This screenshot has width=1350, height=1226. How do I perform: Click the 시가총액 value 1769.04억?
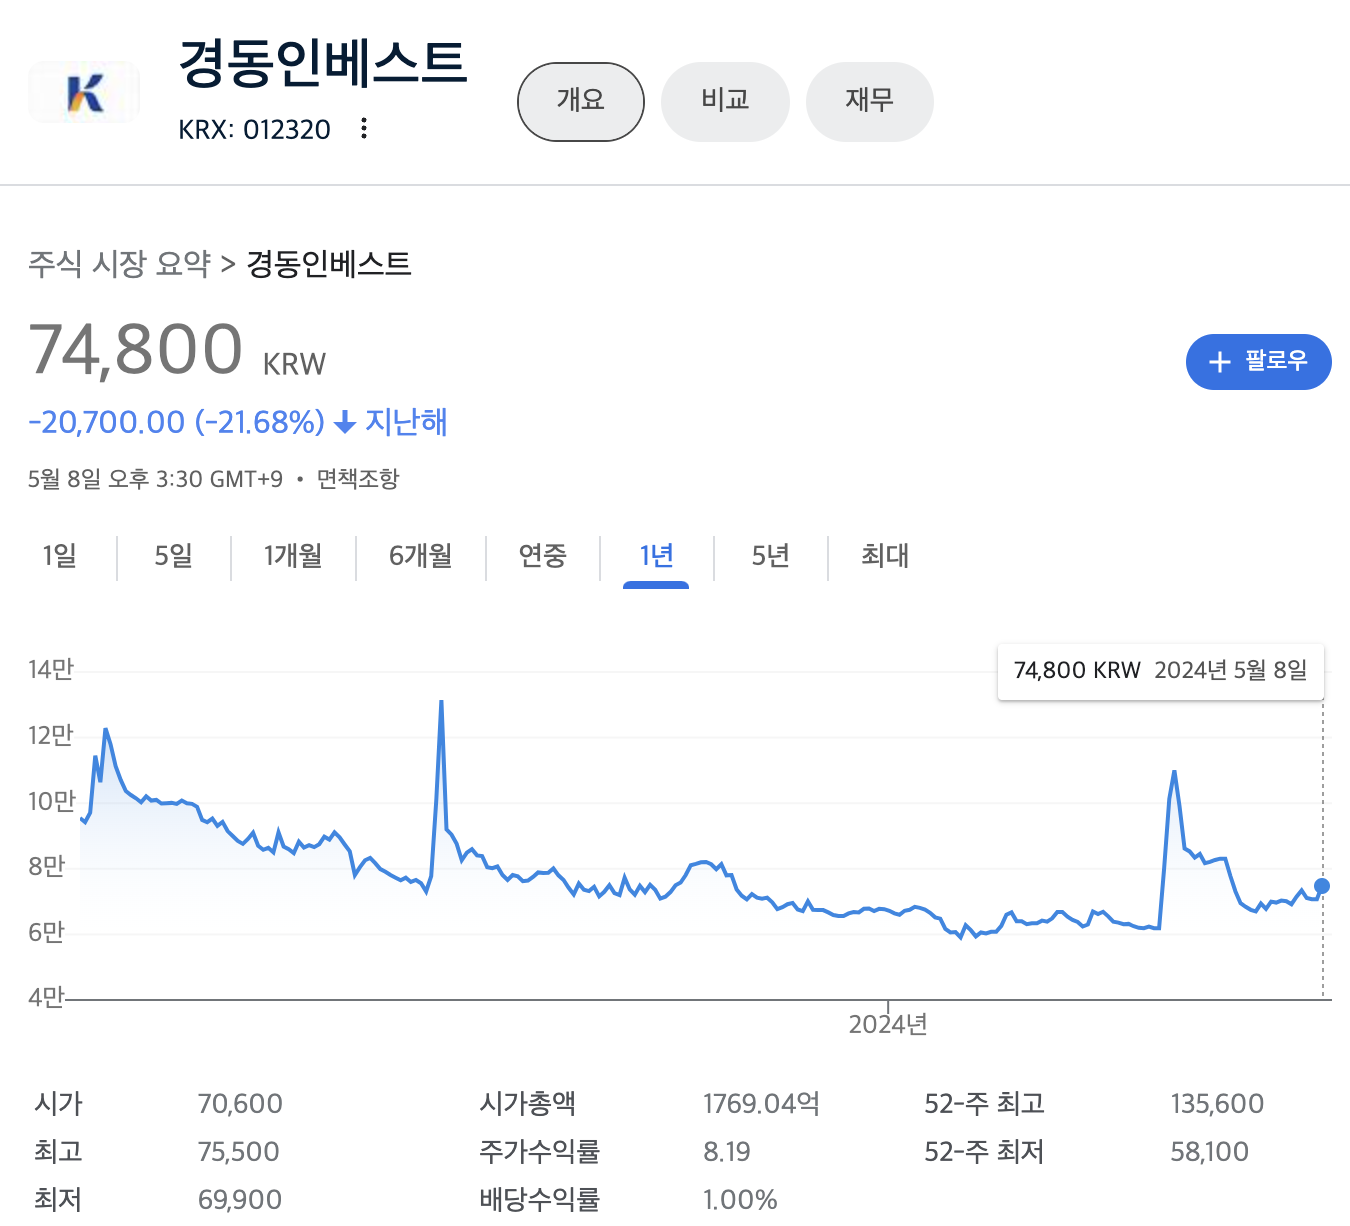tap(762, 1104)
